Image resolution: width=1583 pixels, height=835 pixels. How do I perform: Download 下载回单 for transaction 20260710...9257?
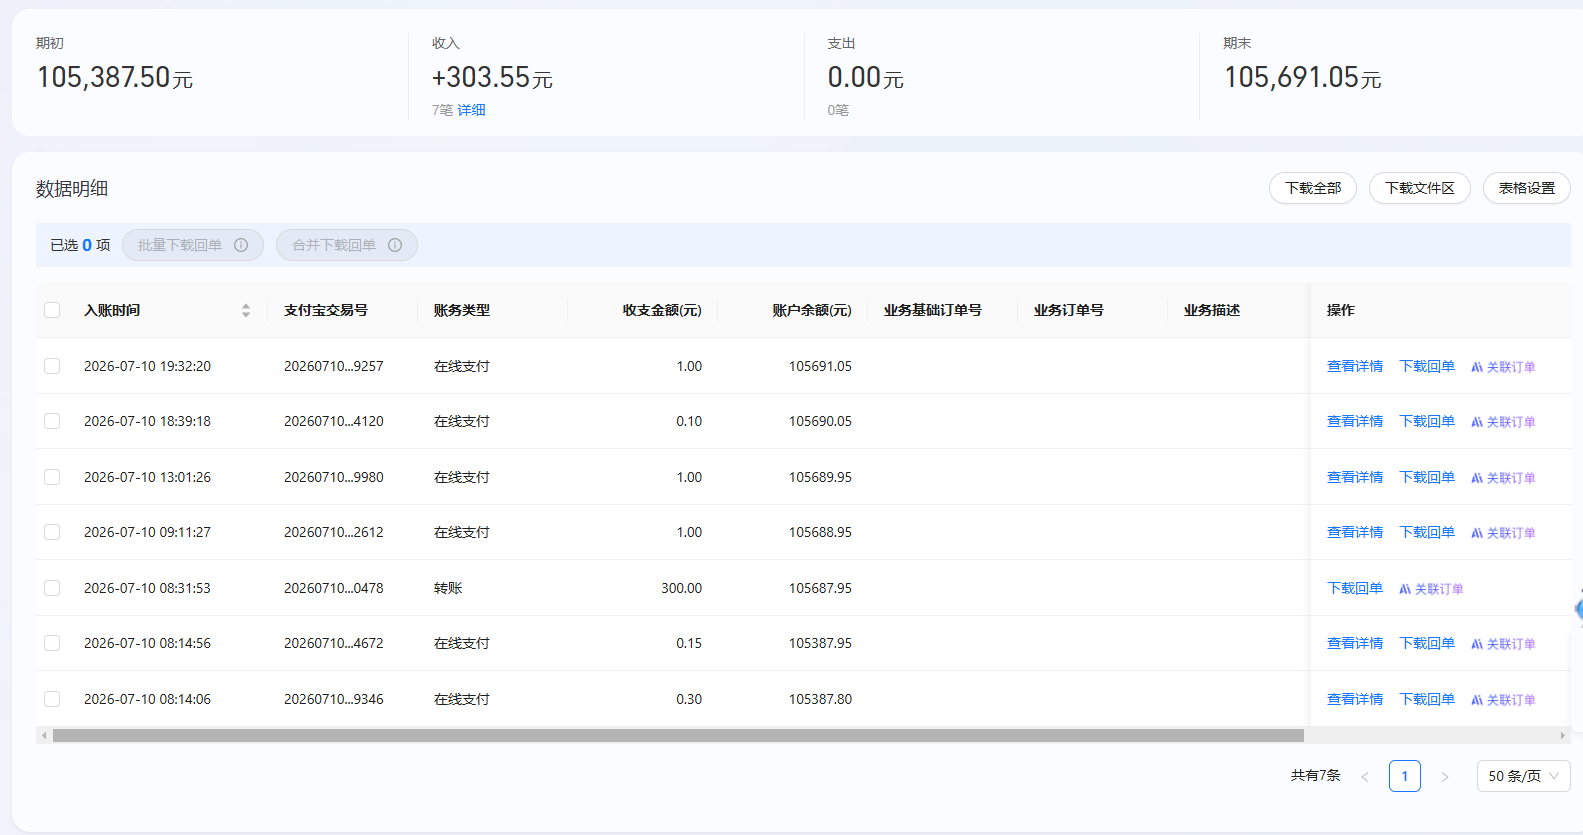point(1427,366)
